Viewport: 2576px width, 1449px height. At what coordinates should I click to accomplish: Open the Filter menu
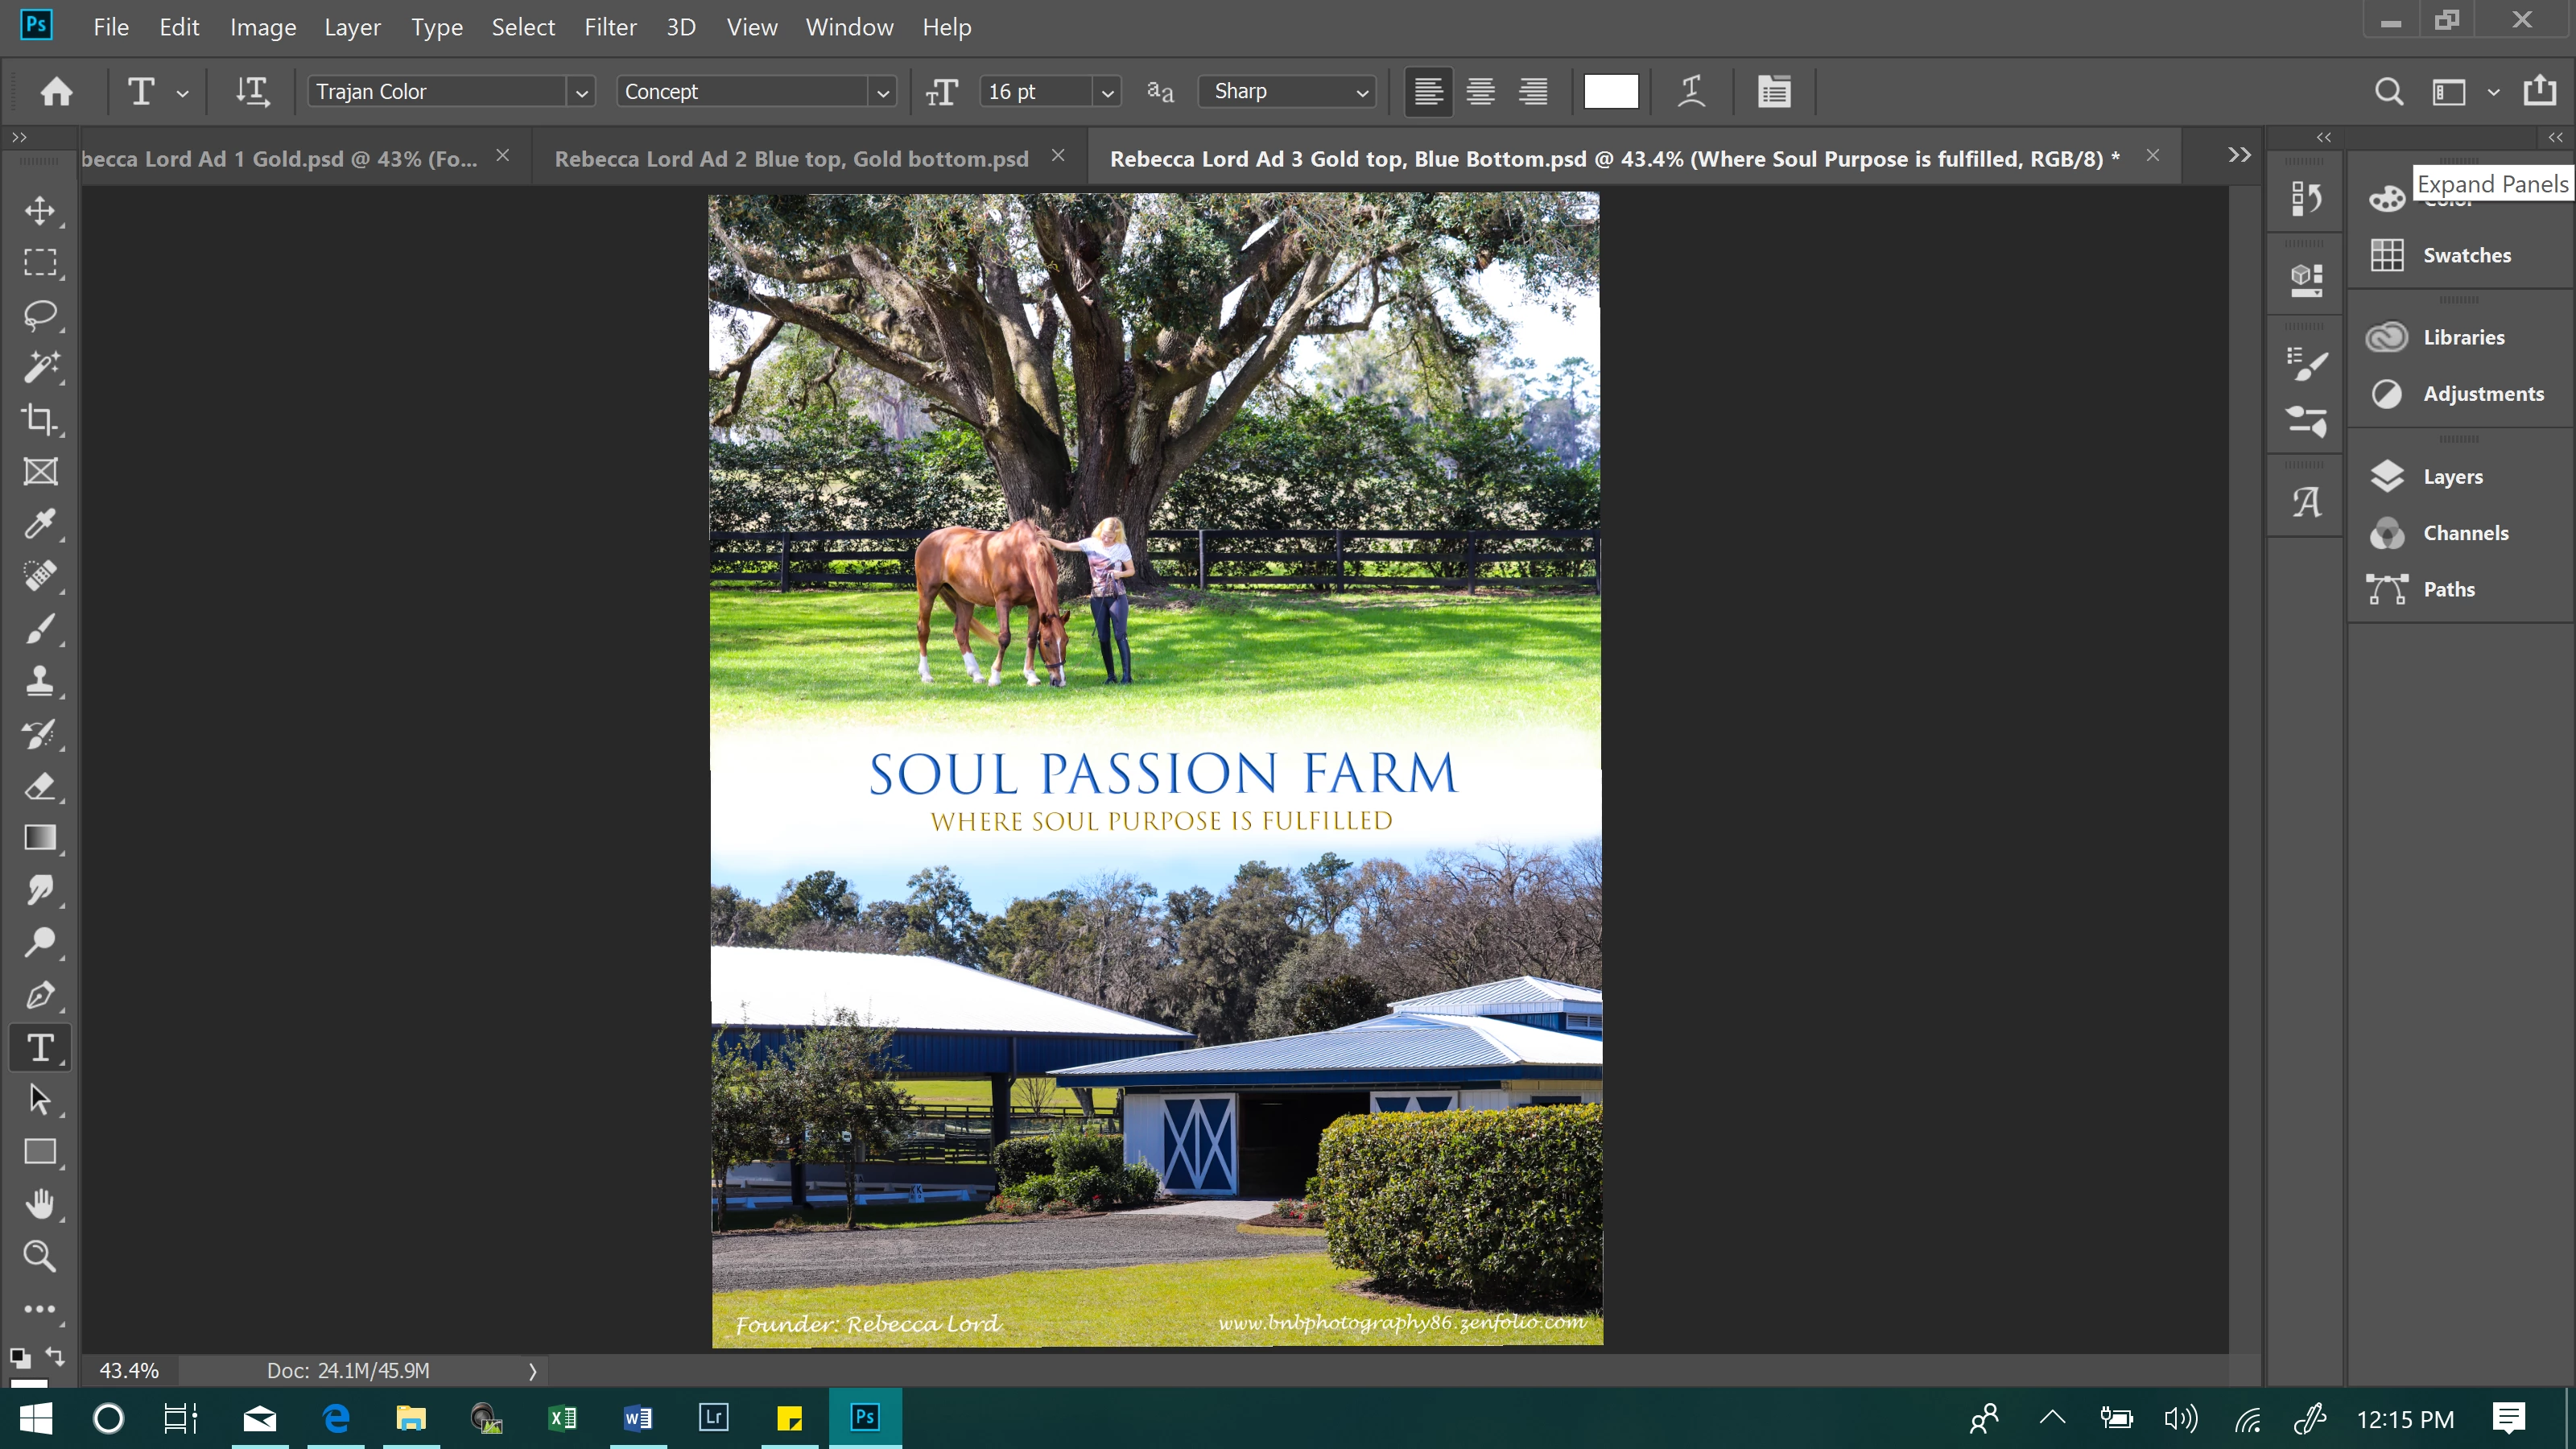(610, 27)
